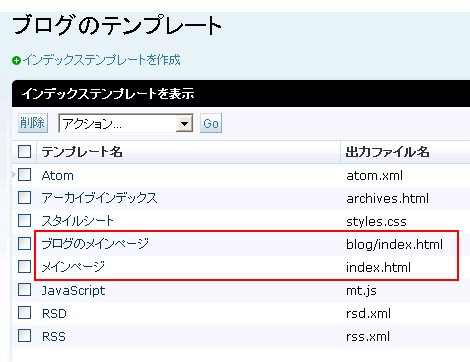Click the rsd.xml output file cell
Screen dimensions: 470x362
pyautogui.click(x=368, y=314)
